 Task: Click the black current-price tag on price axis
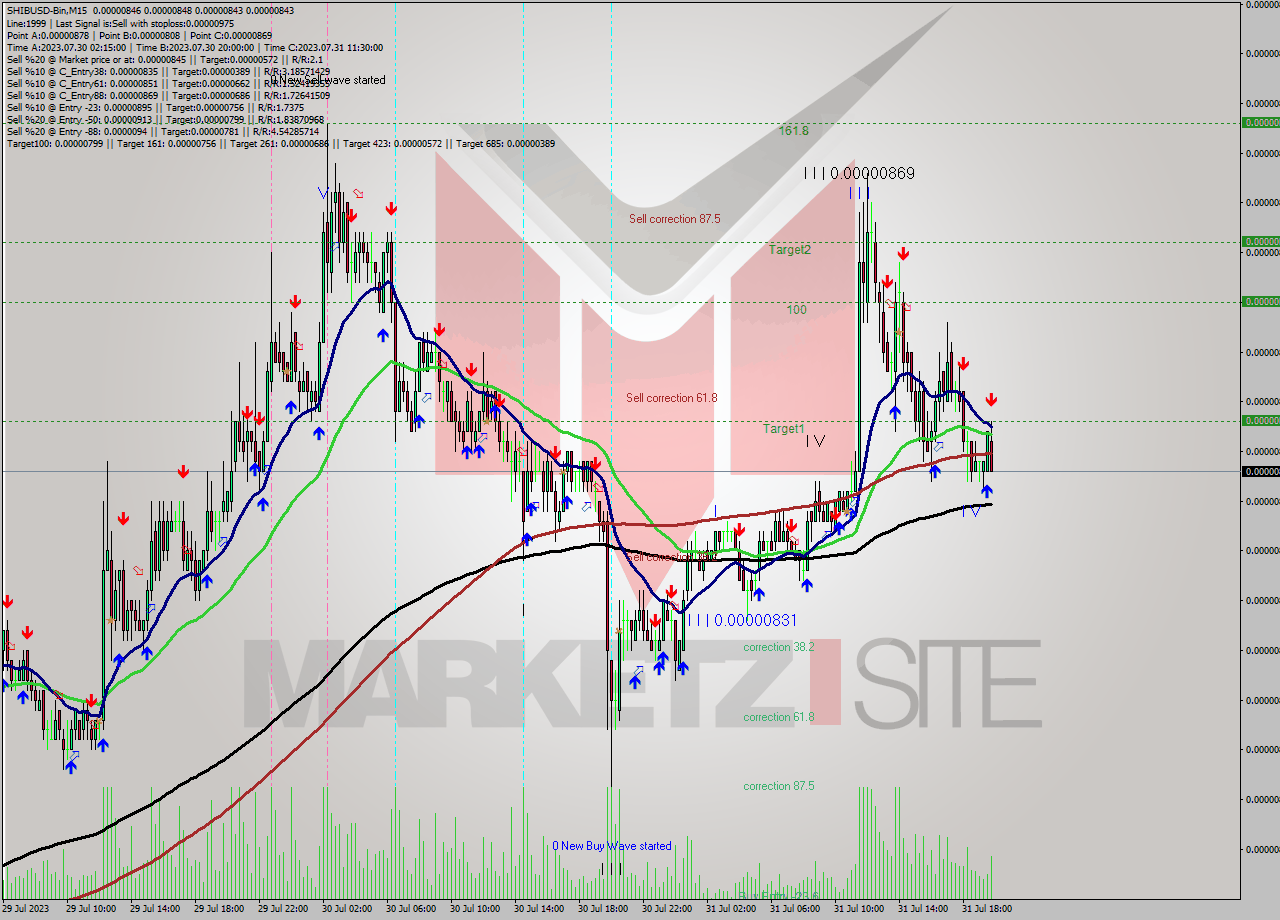[1260, 471]
